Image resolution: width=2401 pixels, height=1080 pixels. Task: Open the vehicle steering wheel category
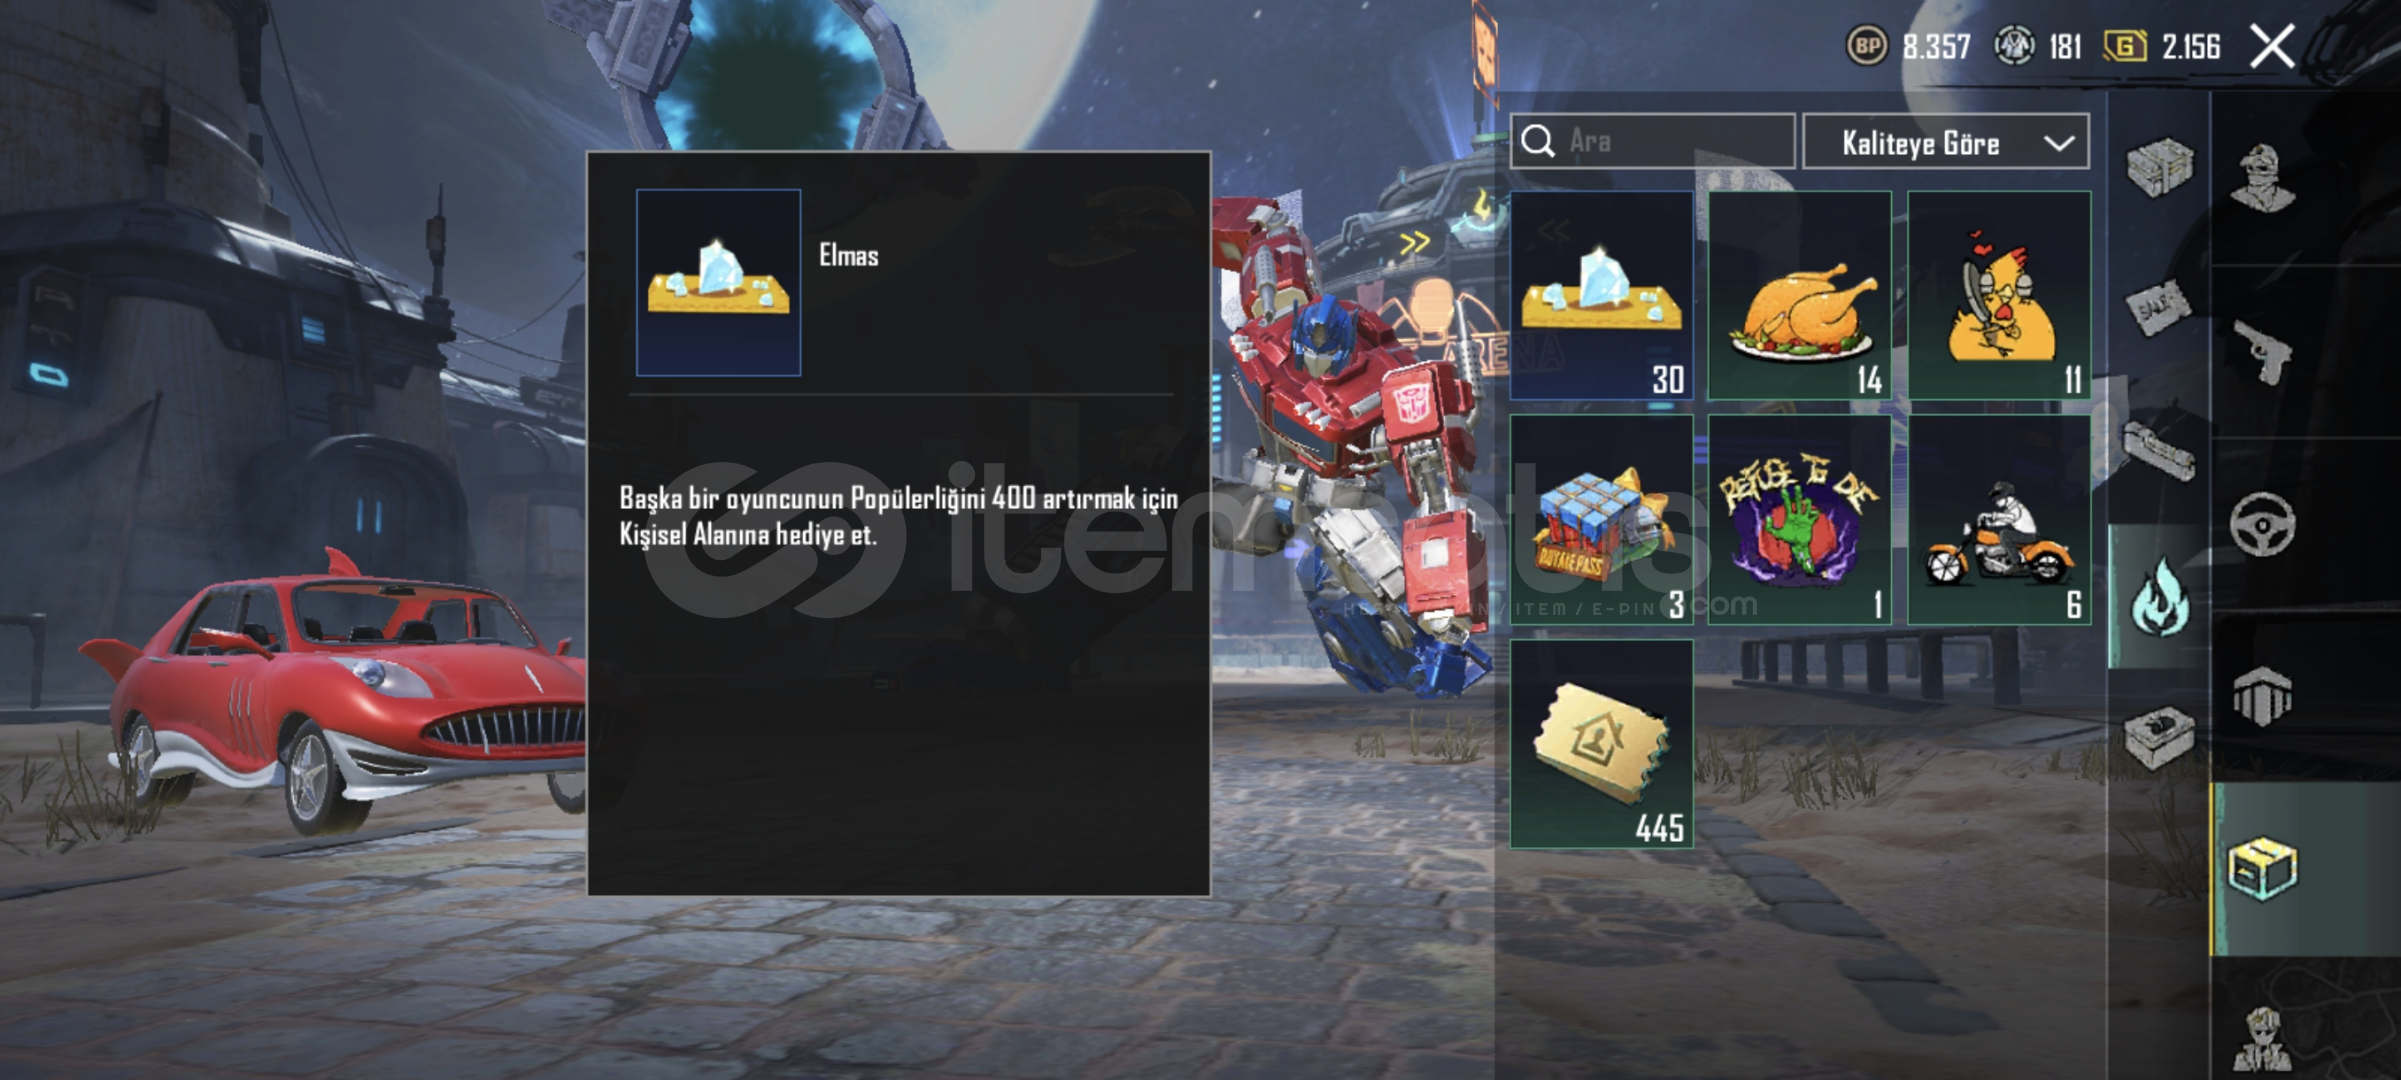(2262, 524)
